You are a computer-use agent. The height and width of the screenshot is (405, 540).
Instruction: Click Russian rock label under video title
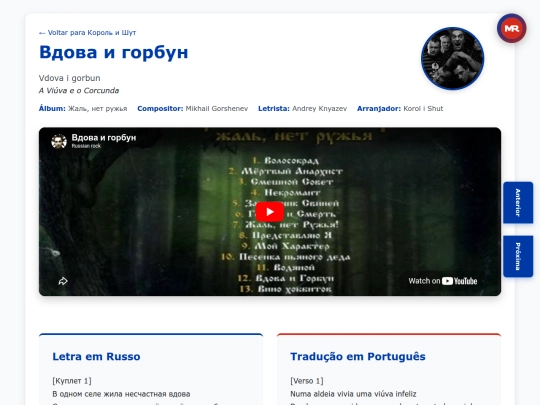coord(86,146)
